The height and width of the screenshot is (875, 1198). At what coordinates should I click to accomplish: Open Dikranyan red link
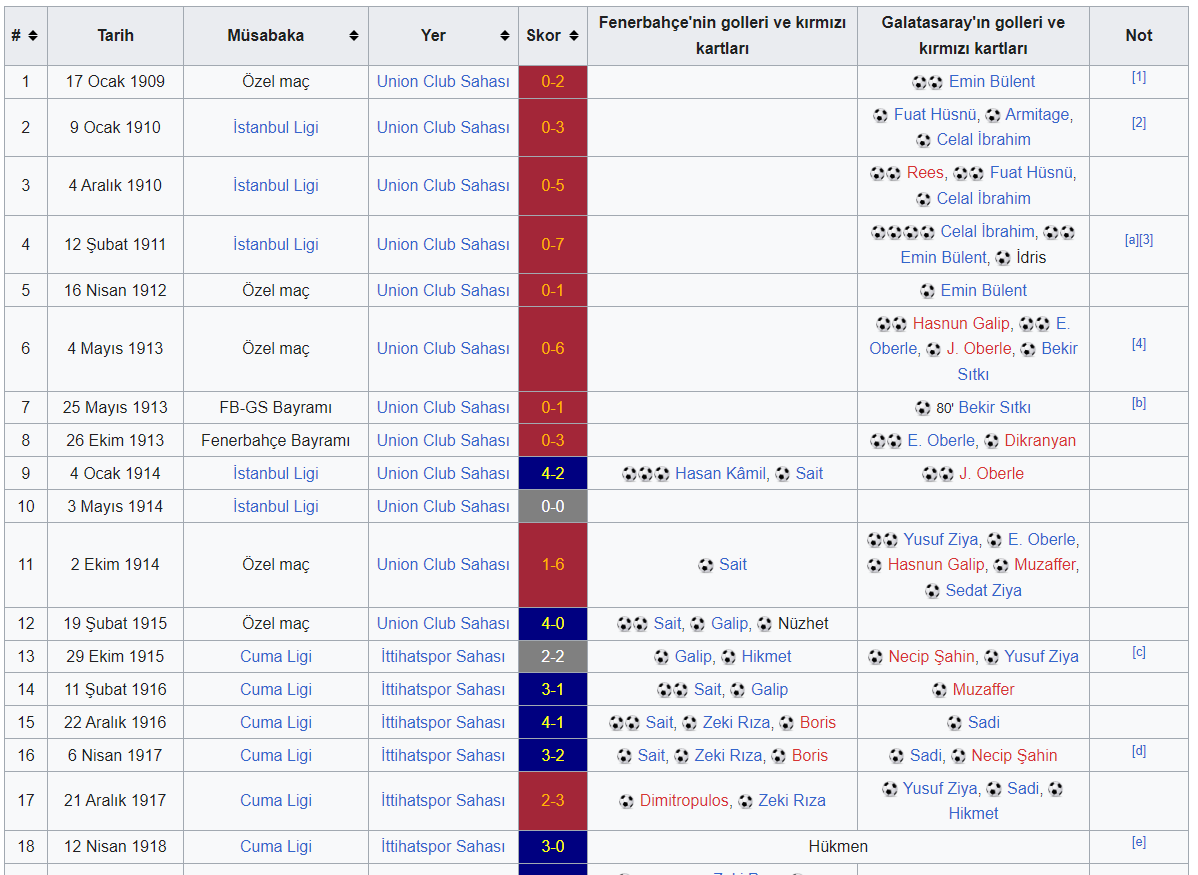(1040, 441)
